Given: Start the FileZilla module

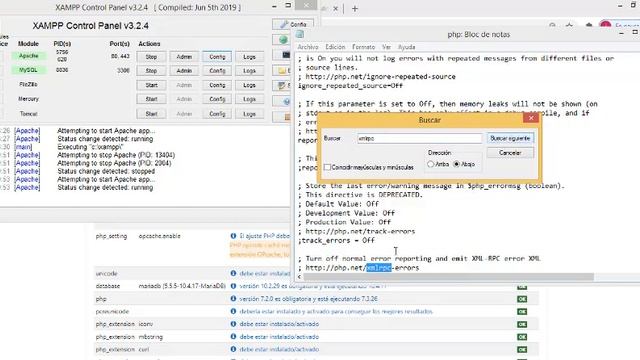Looking at the screenshot, I should [151, 85].
